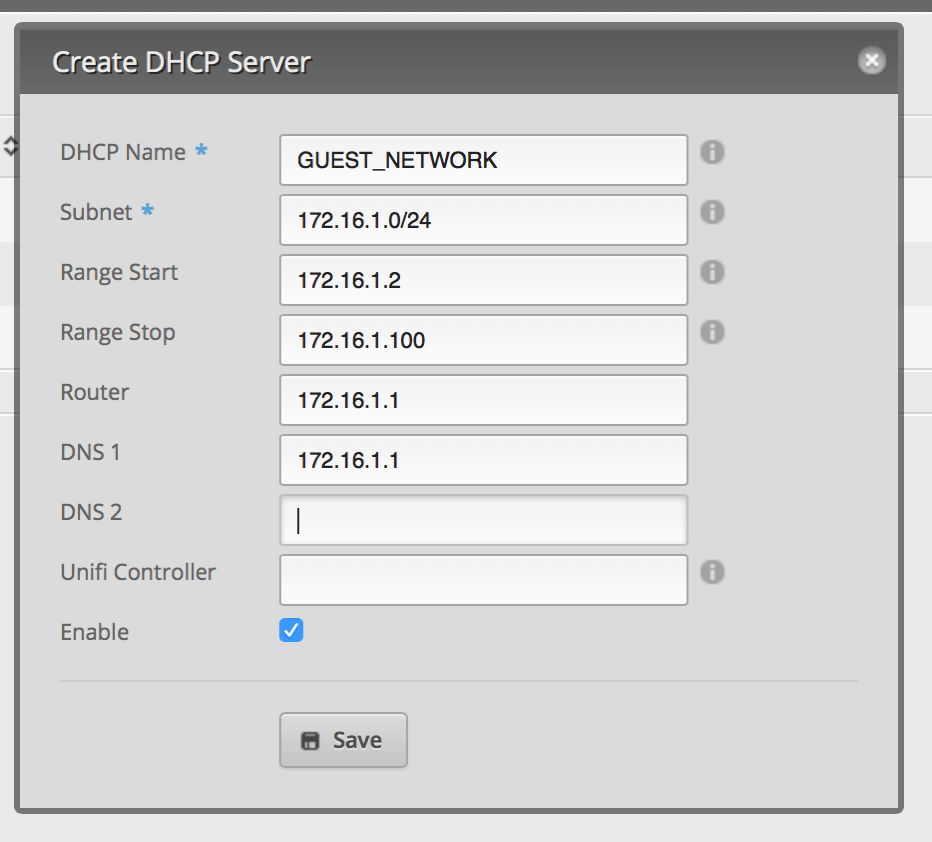This screenshot has height=842, width=932.
Task: Click the sort arrows behind the dialog
Action: pyautogui.click(x=10, y=146)
